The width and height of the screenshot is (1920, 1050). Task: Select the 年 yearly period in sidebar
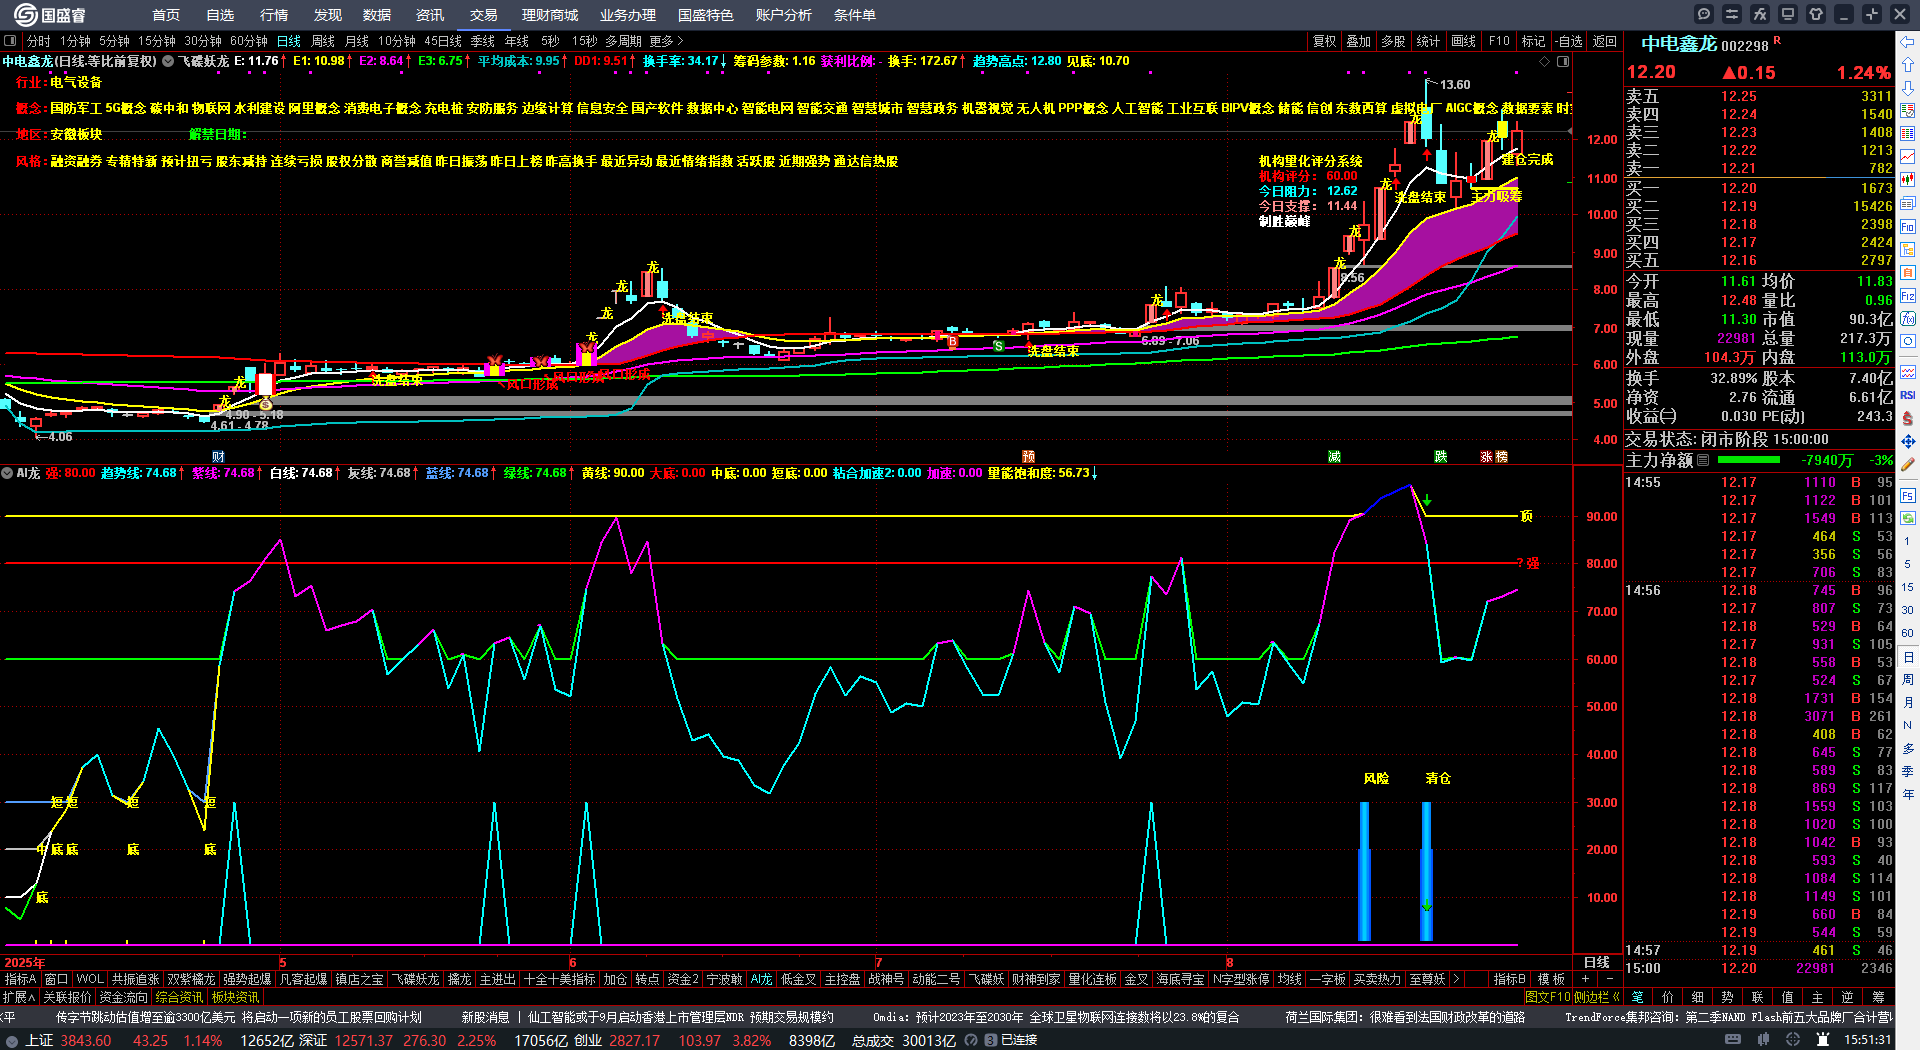tap(1908, 794)
